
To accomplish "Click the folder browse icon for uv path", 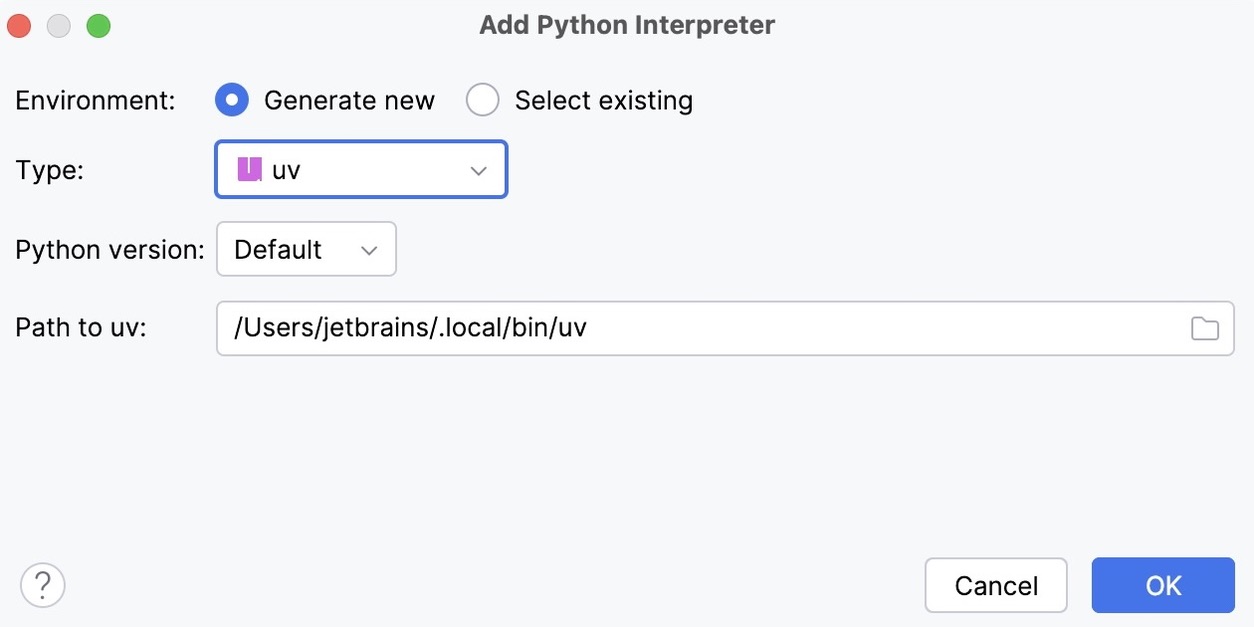I will [x=1204, y=328].
